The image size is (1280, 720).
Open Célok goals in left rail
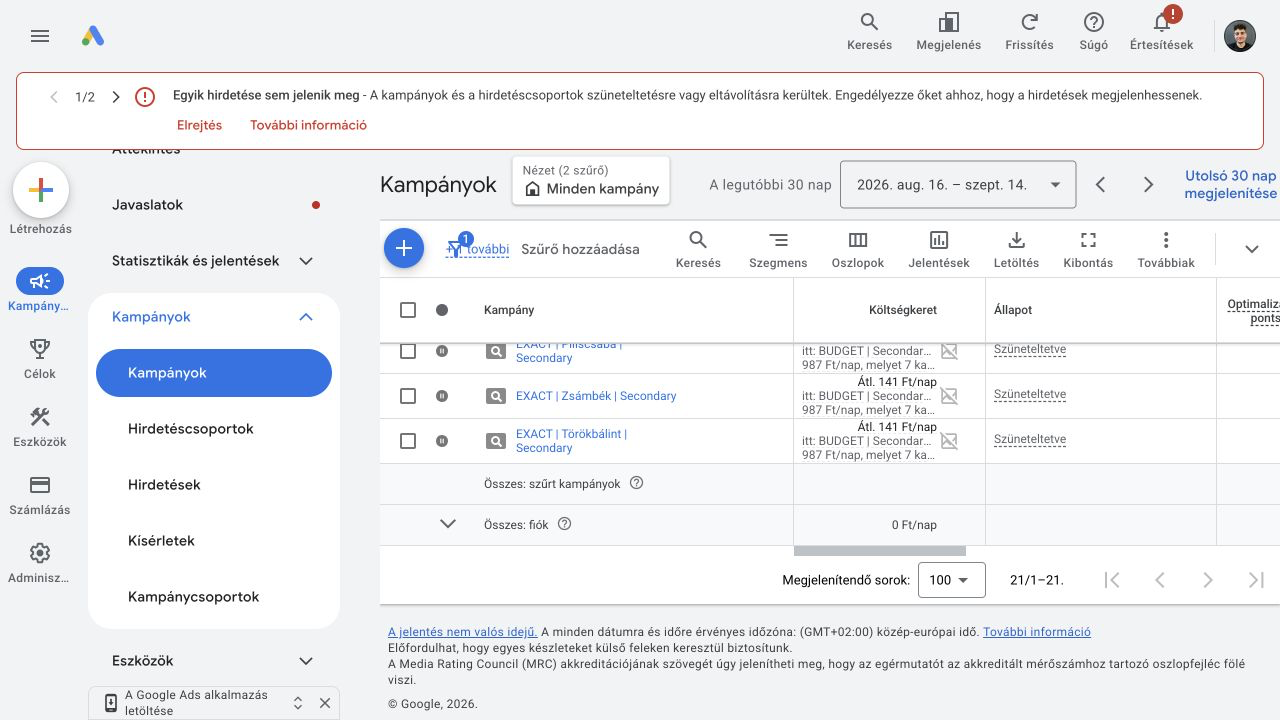click(40, 358)
